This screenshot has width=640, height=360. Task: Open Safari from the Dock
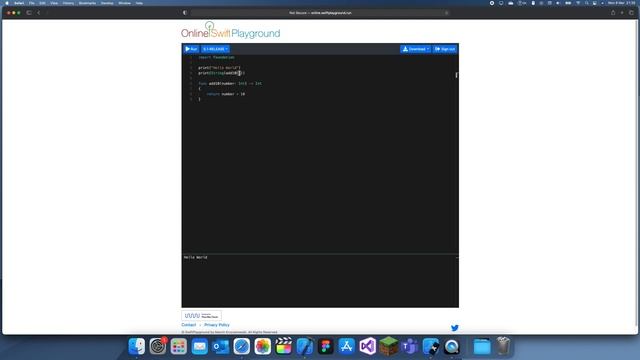[x=242, y=347]
